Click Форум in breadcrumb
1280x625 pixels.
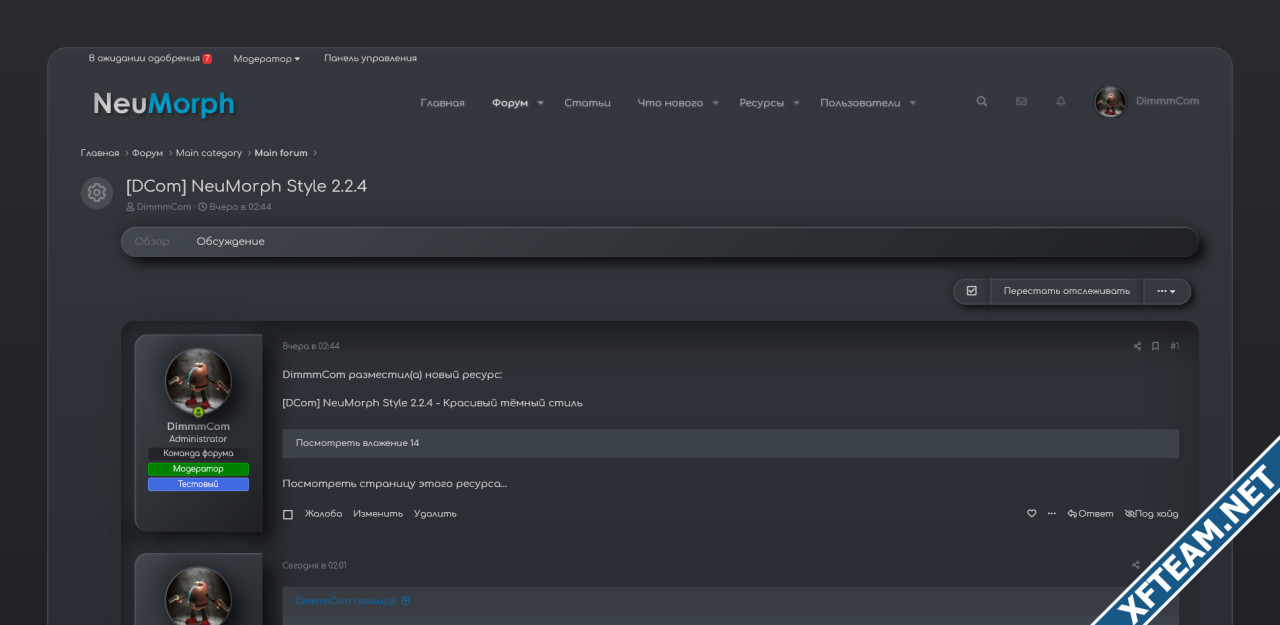[x=147, y=153]
